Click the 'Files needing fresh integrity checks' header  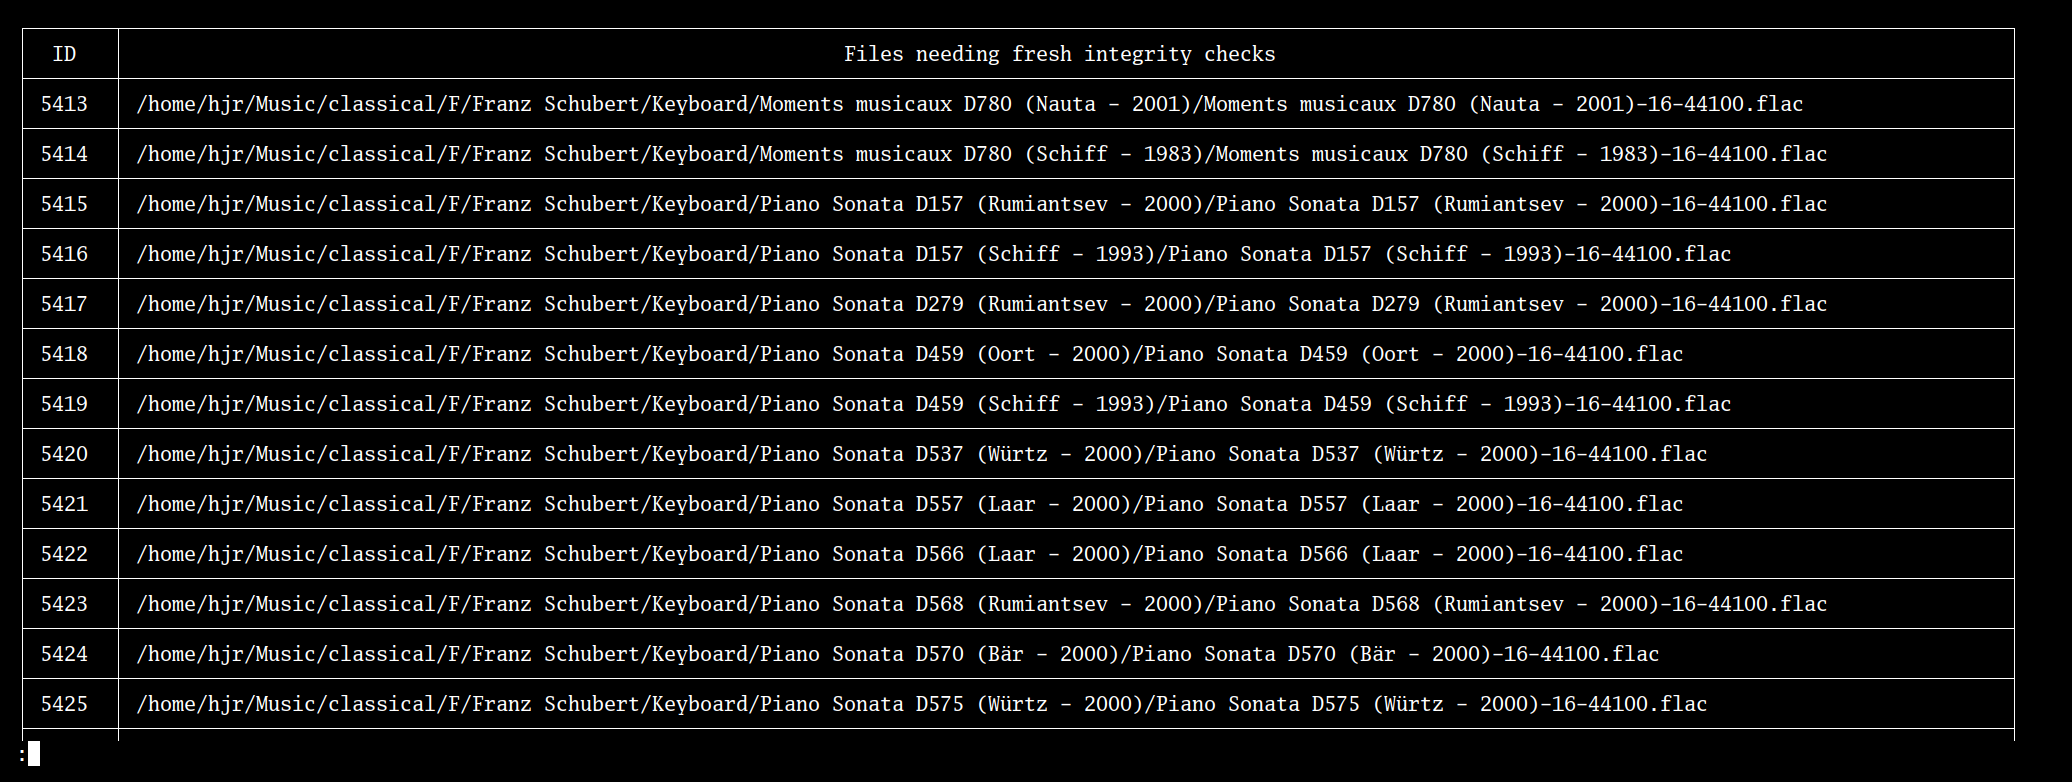click(x=1059, y=54)
